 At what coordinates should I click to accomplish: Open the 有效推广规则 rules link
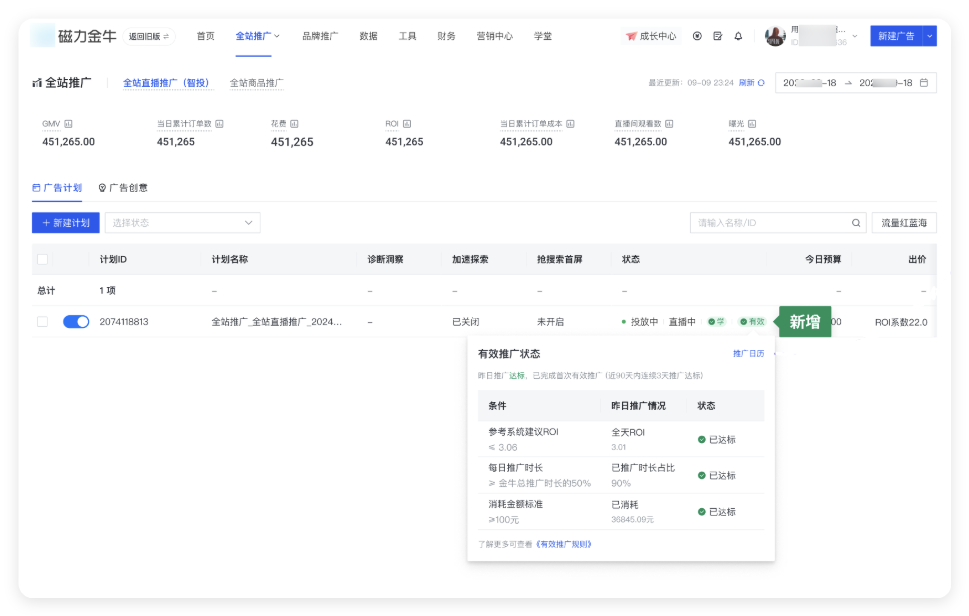tap(563, 545)
